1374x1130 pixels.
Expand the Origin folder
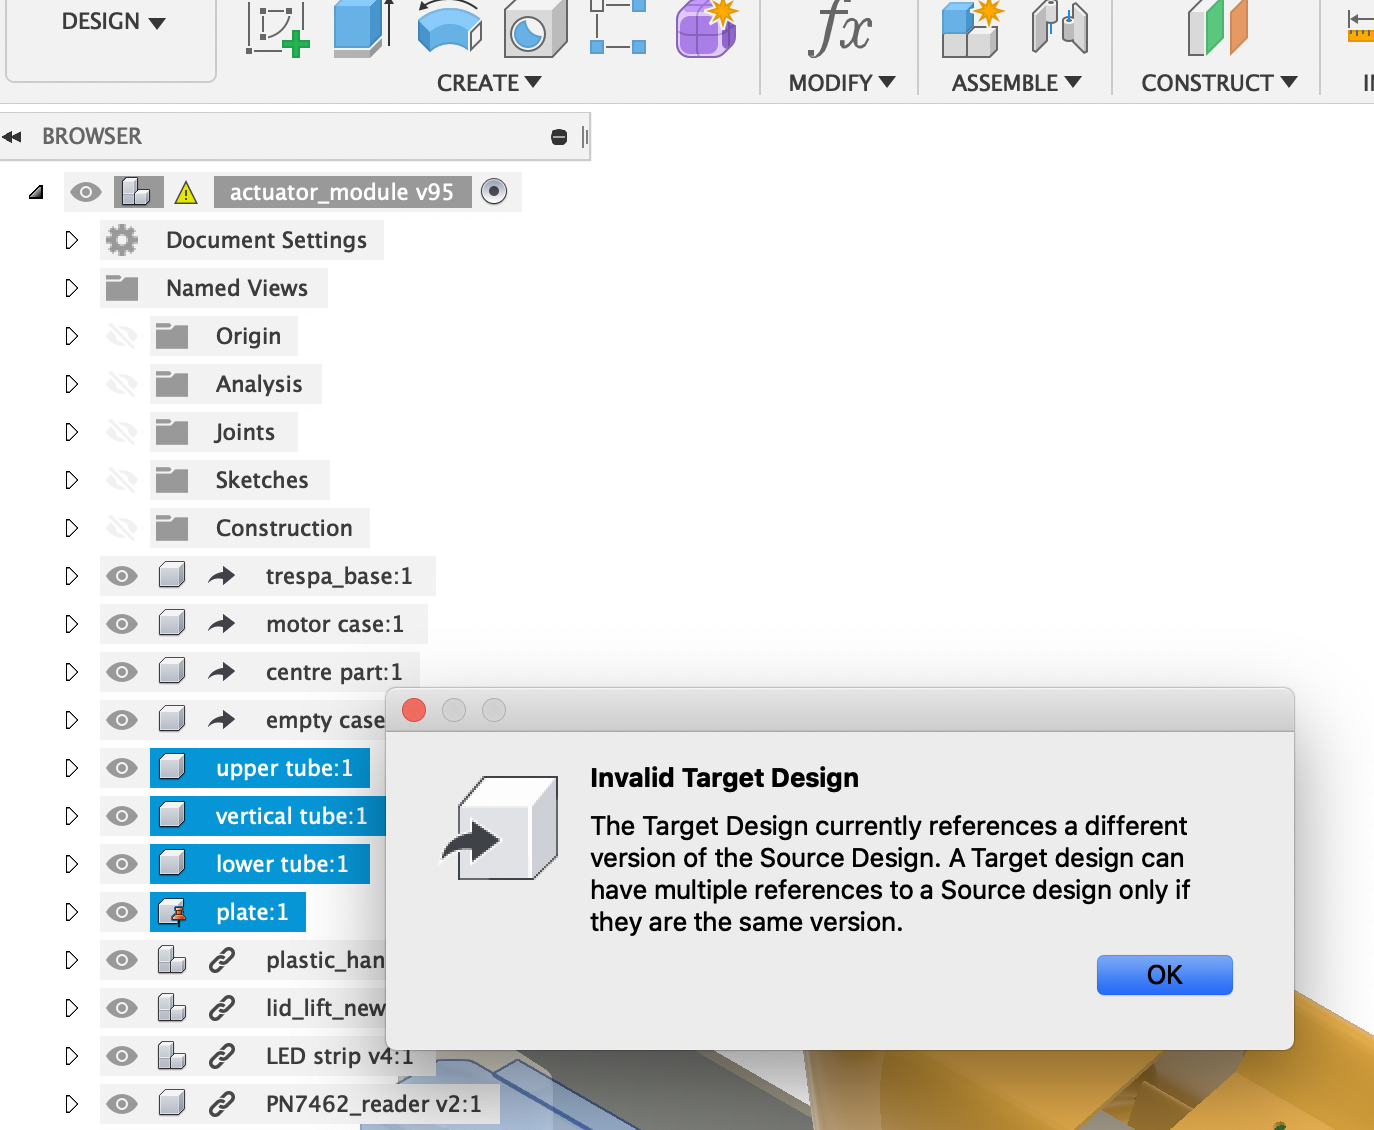71,336
